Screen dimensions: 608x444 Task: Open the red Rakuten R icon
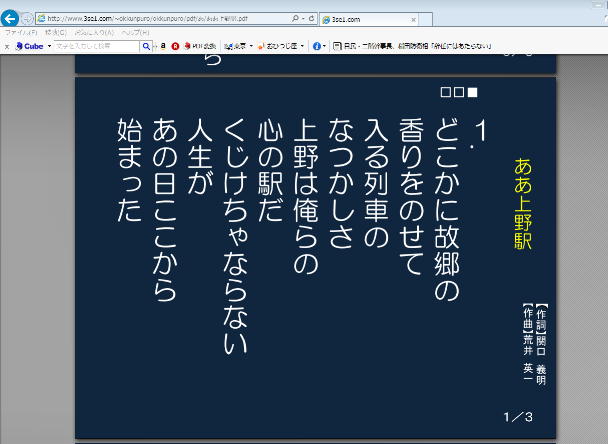(x=175, y=46)
